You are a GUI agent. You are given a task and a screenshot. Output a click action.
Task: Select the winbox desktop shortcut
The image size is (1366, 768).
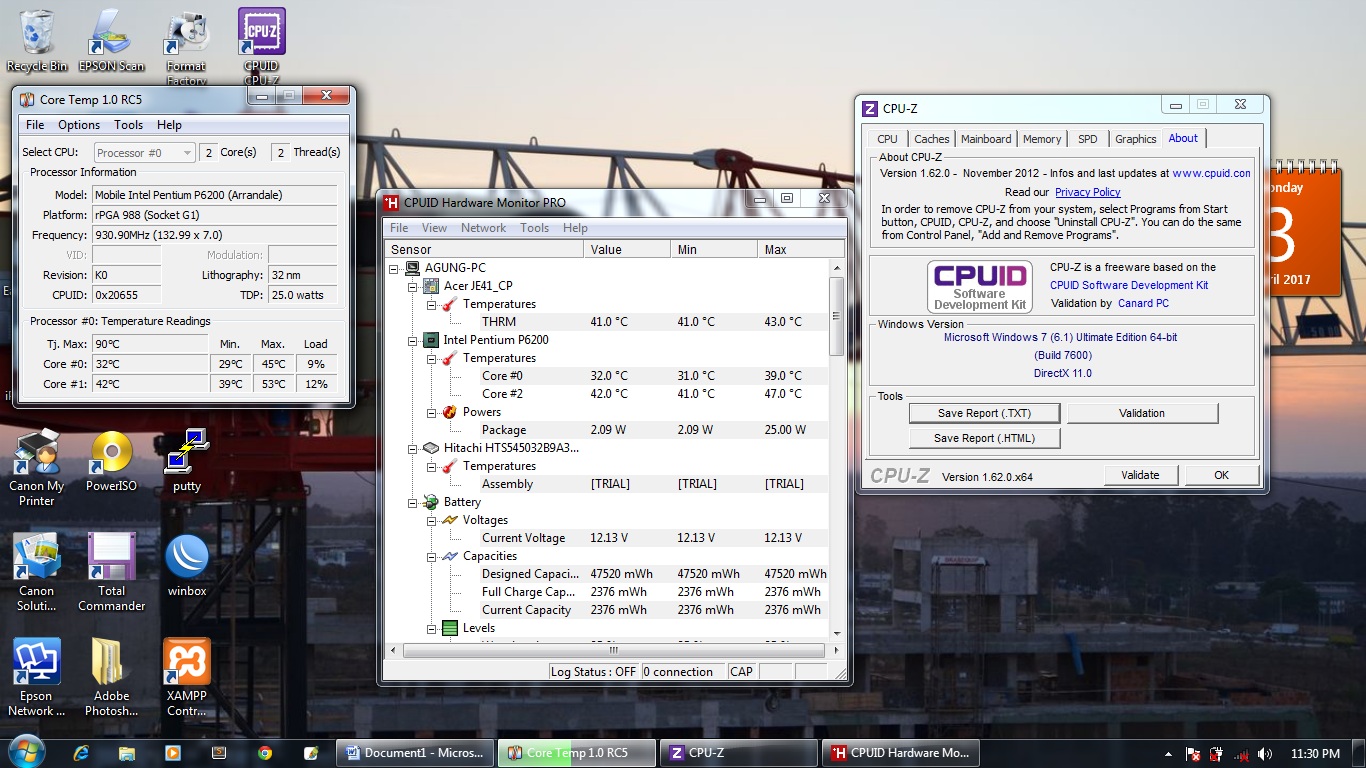pos(187,565)
